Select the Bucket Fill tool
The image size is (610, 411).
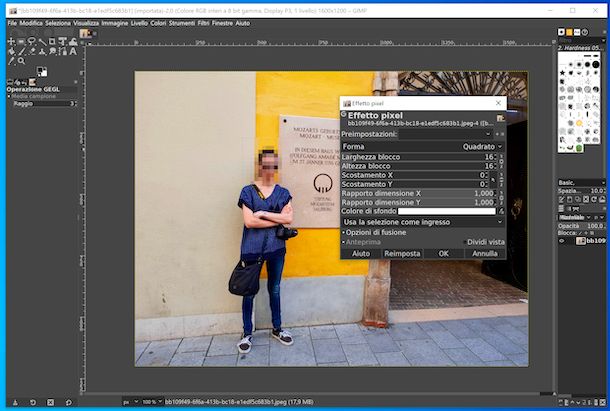[11, 51]
